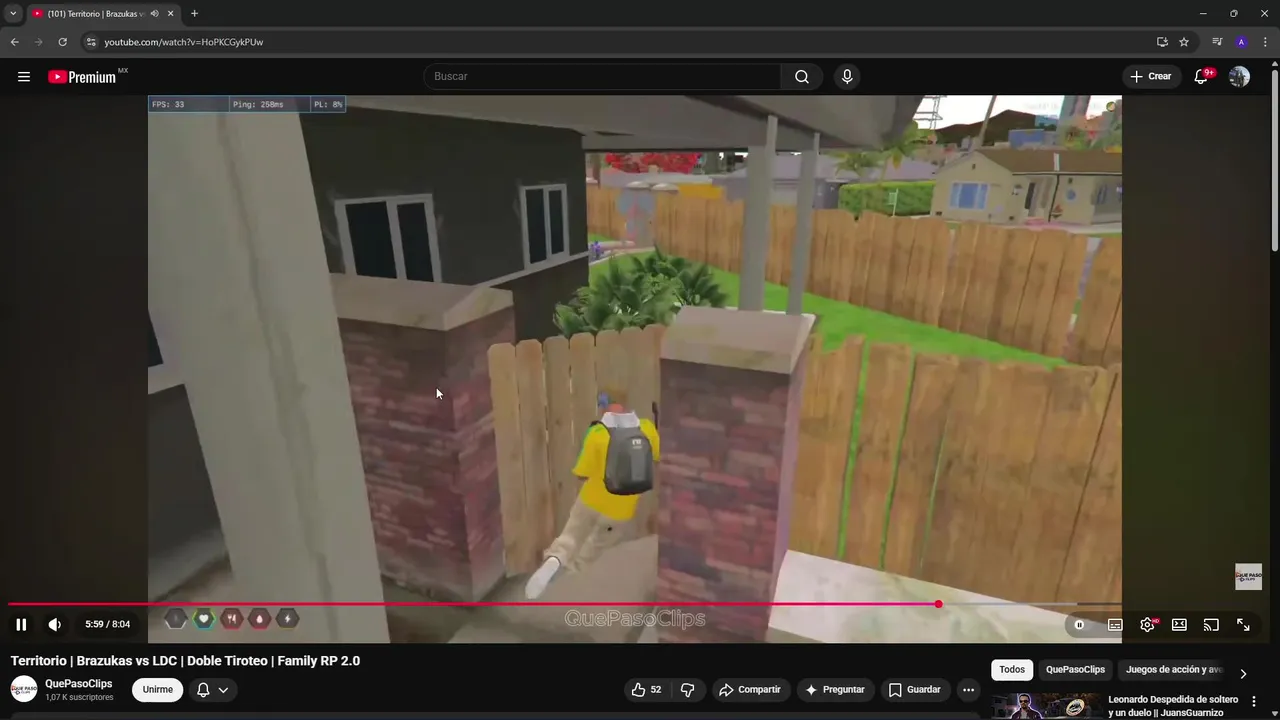Show next filter chips arrow
Image resolution: width=1280 pixels, height=720 pixels.
pos(1243,673)
